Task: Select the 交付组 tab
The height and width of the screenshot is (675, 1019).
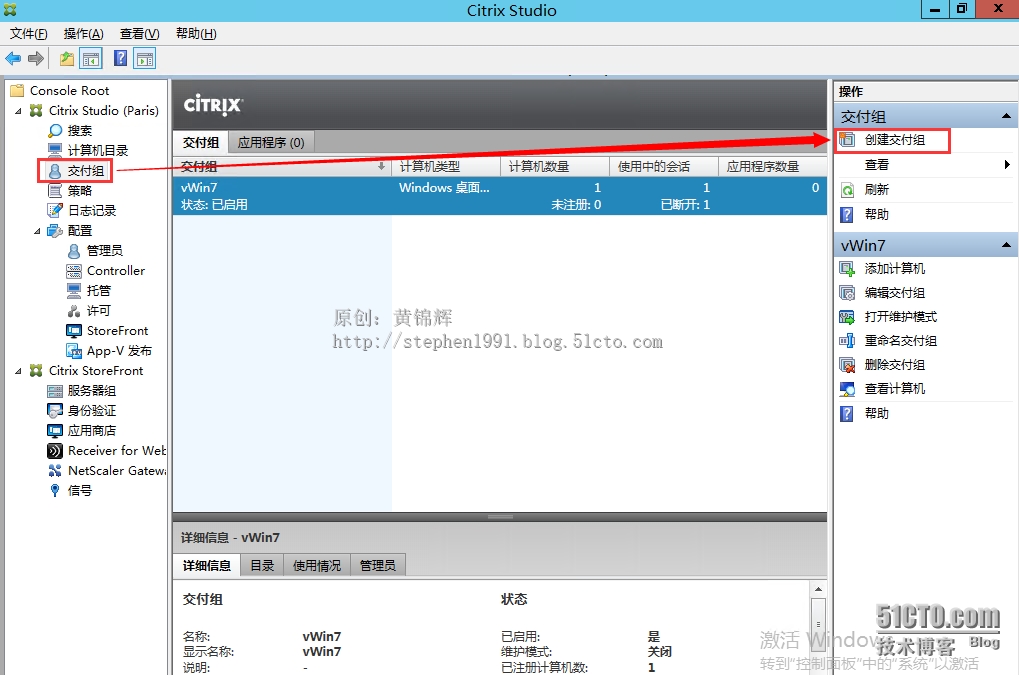Action: [x=201, y=142]
